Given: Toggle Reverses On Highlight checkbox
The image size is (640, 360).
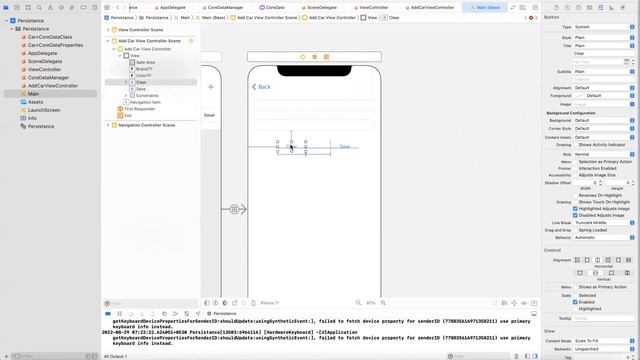Looking at the screenshot, I should coord(575,196).
